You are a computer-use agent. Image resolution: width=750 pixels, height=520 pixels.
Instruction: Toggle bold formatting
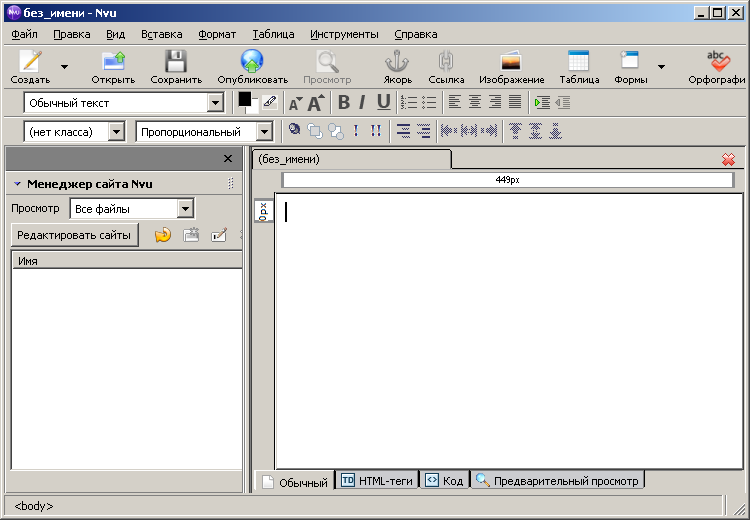tap(343, 102)
